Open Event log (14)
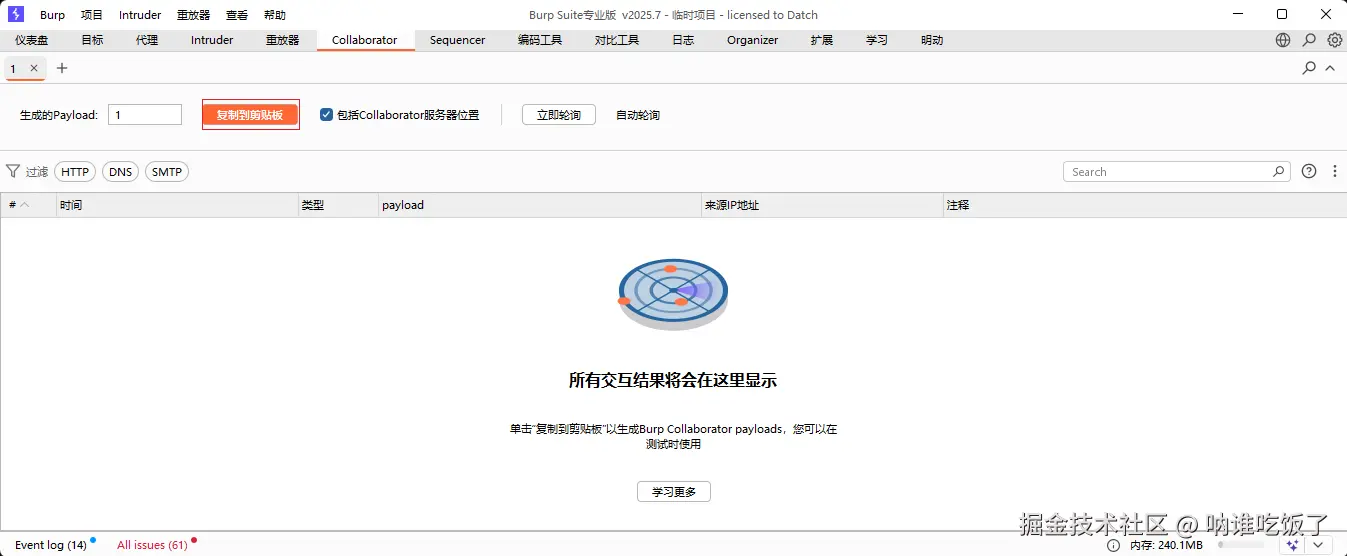The height and width of the screenshot is (556, 1347). 51,545
